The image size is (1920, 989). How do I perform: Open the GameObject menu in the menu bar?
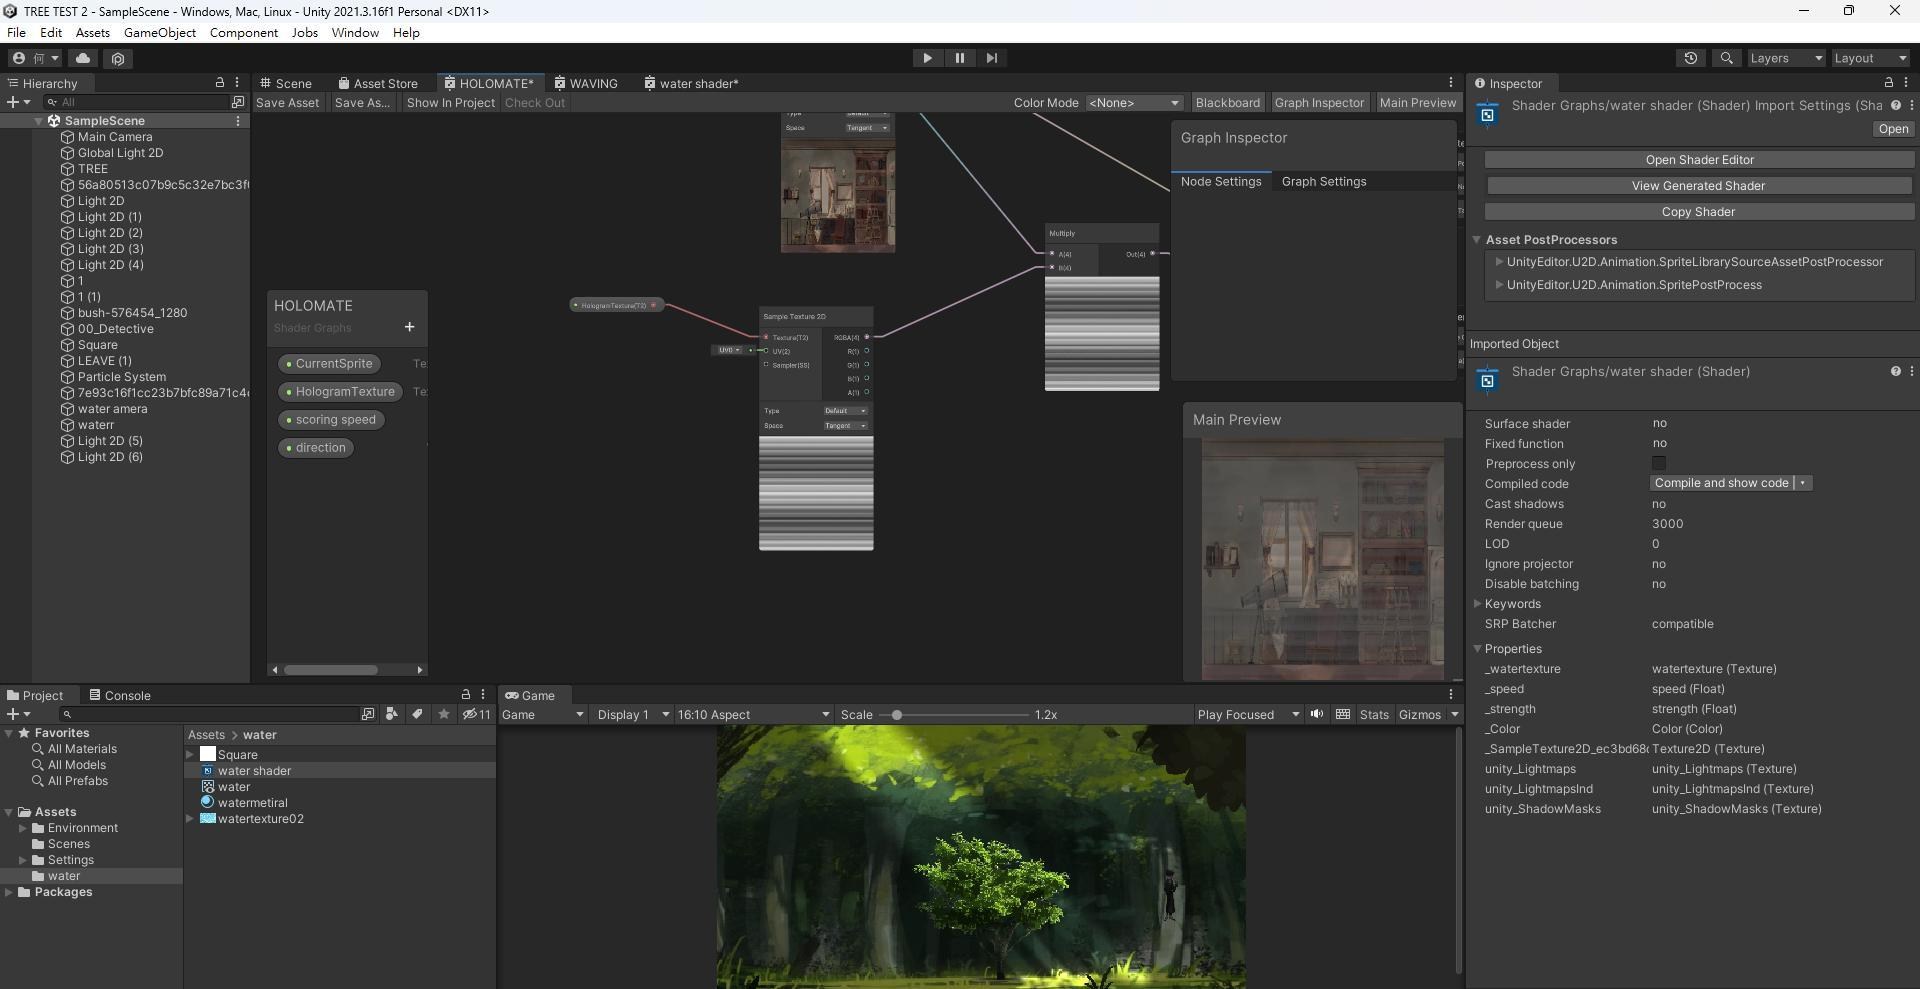(159, 32)
